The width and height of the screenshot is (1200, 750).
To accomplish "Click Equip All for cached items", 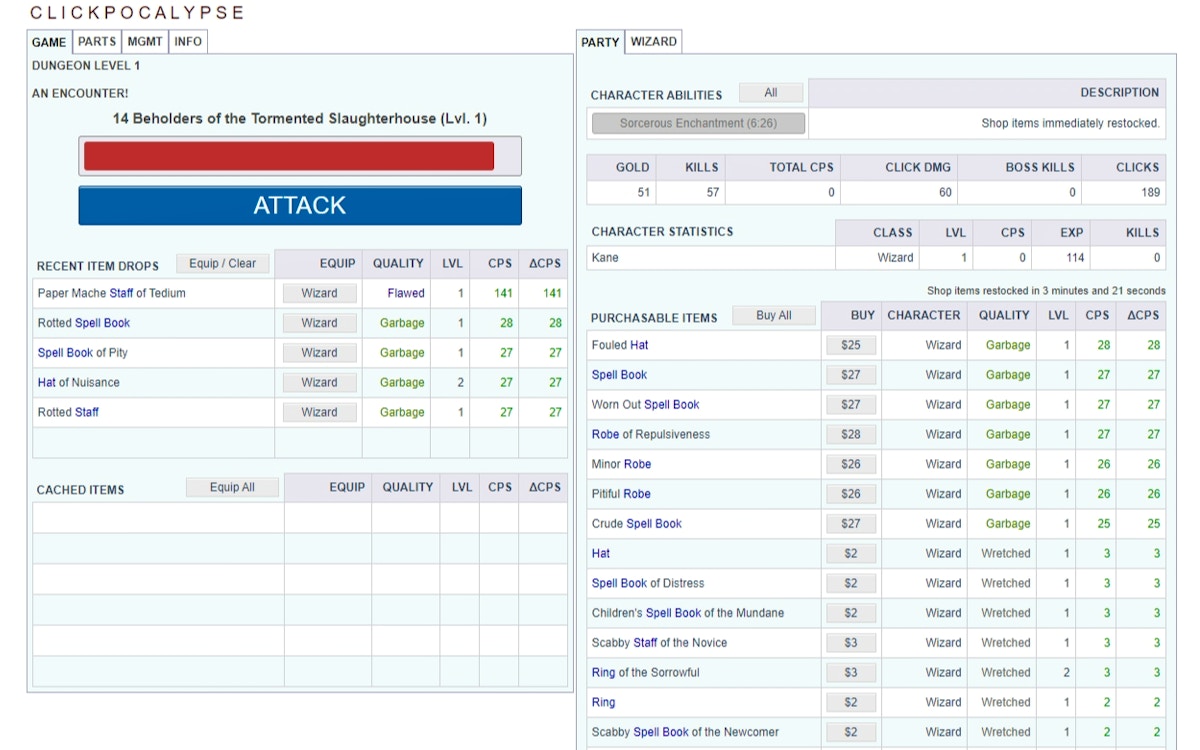I will pos(232,488).
